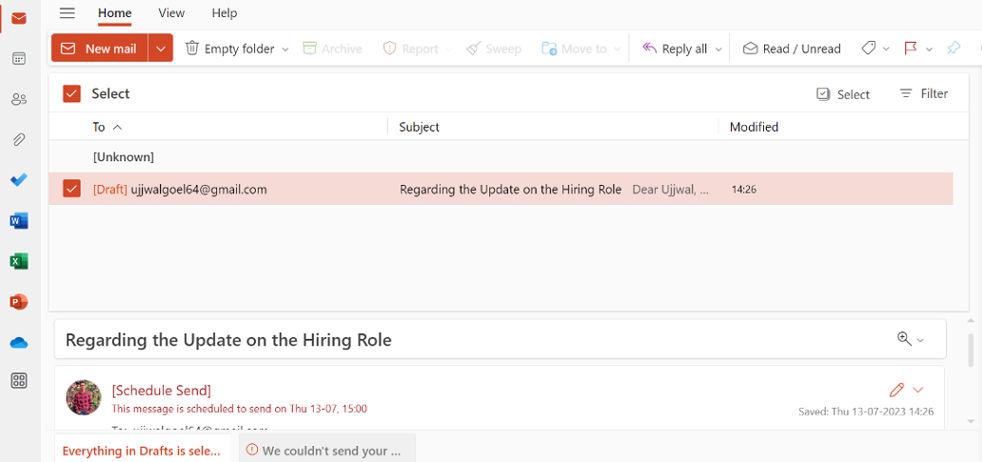The width and height of the screenshot is (982, 462).
Task: Open the Files attachment paperclip icon
Action: 19,140
